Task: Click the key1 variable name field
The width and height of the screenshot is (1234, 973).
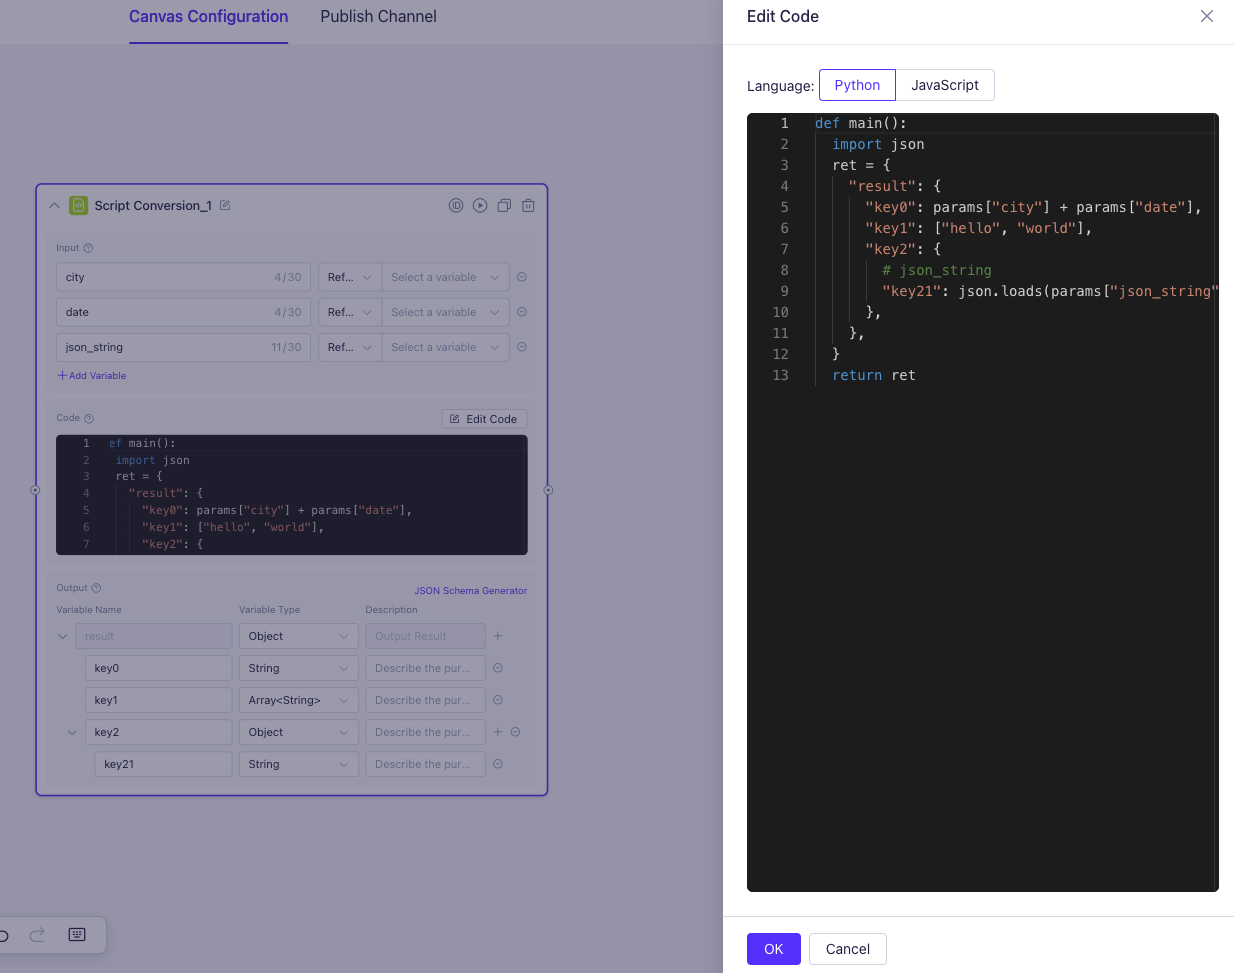Action: click(159, 700)
